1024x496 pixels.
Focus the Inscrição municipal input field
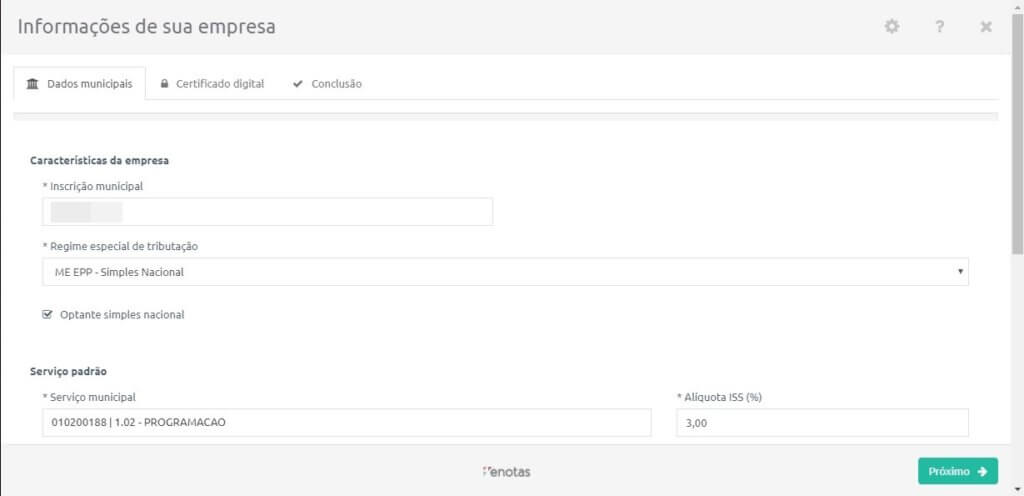pos(267,212)
